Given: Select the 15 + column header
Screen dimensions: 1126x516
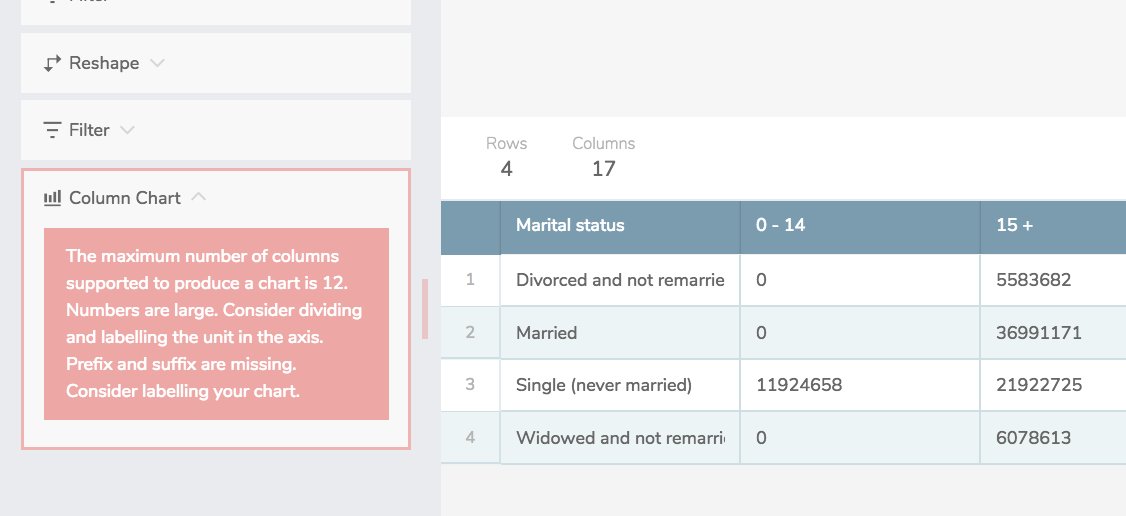Looking at the screenshot, I should 1014,225.
